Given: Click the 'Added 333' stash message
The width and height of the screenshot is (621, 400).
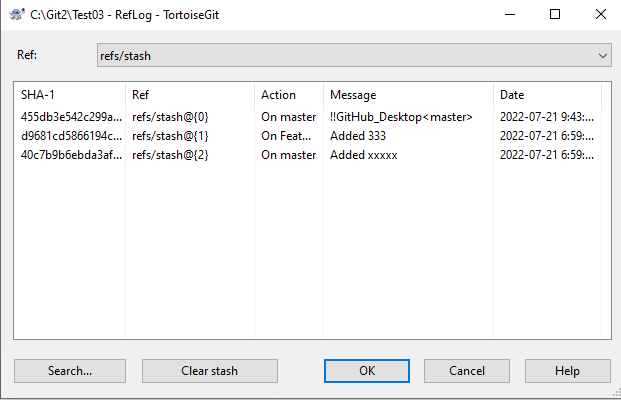Looking at the screenshot, I should click(358, 136).
